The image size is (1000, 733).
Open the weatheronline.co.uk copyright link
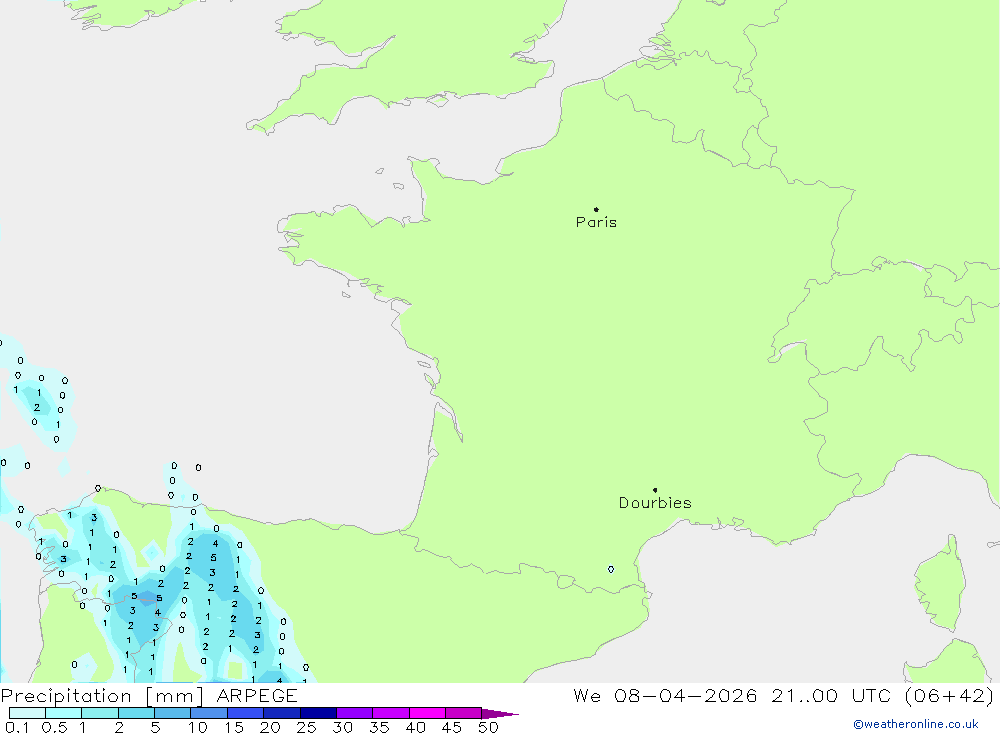coord(916,724)
